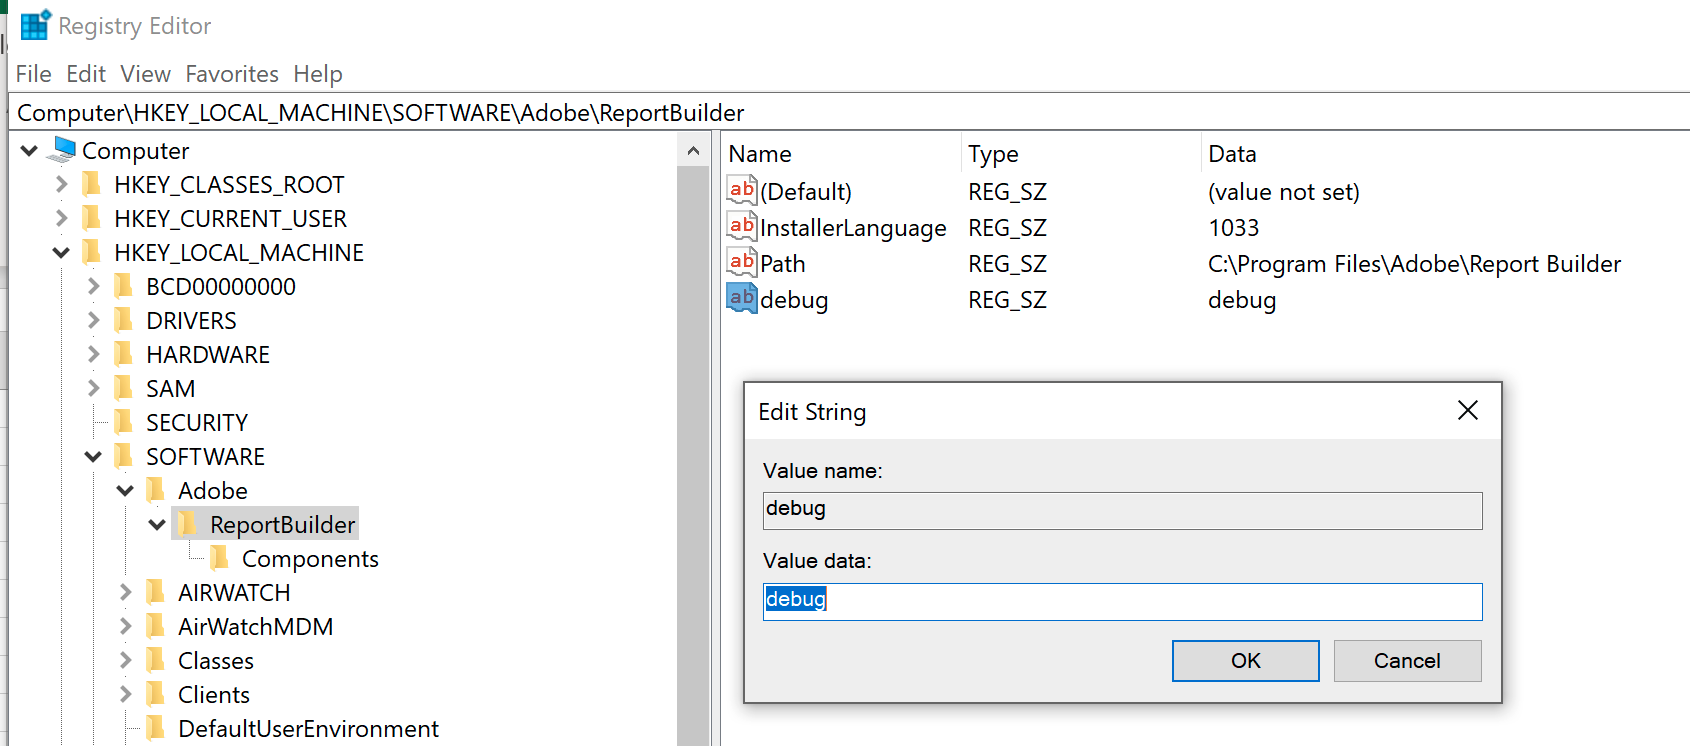Select the (Default) string value icon

[742, 190]
